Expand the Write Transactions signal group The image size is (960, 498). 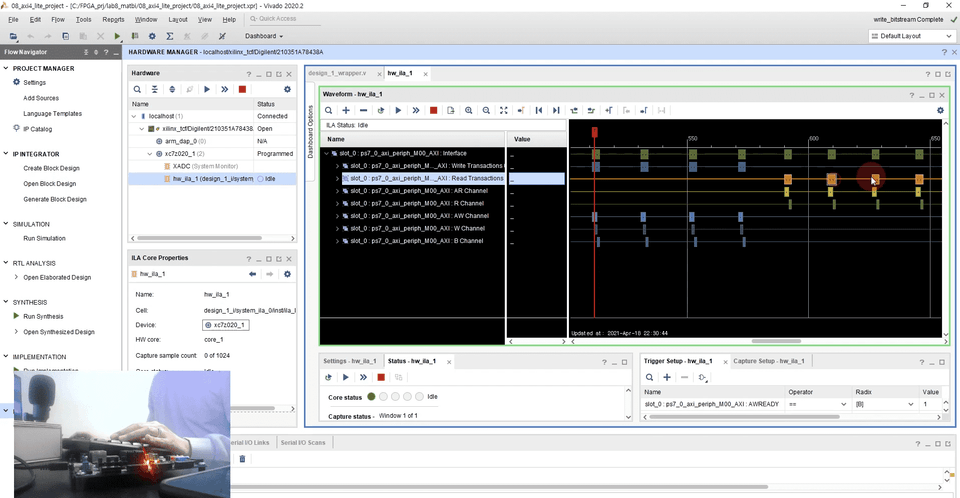[337, 165]
